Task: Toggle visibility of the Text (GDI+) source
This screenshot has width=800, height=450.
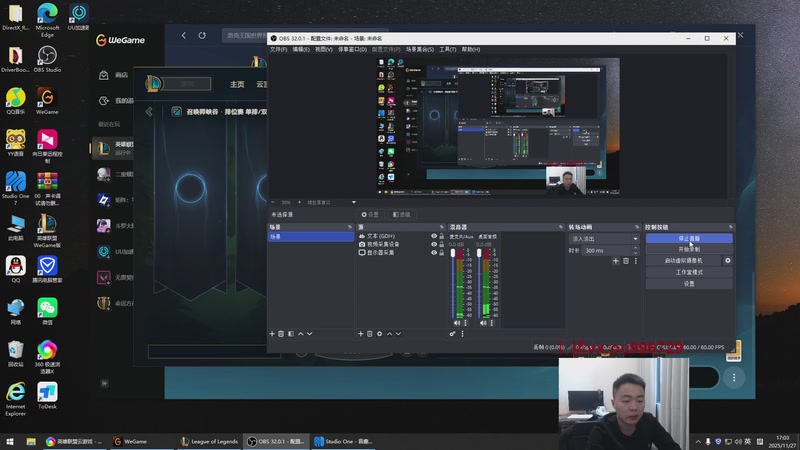Action: click(434, 236)
